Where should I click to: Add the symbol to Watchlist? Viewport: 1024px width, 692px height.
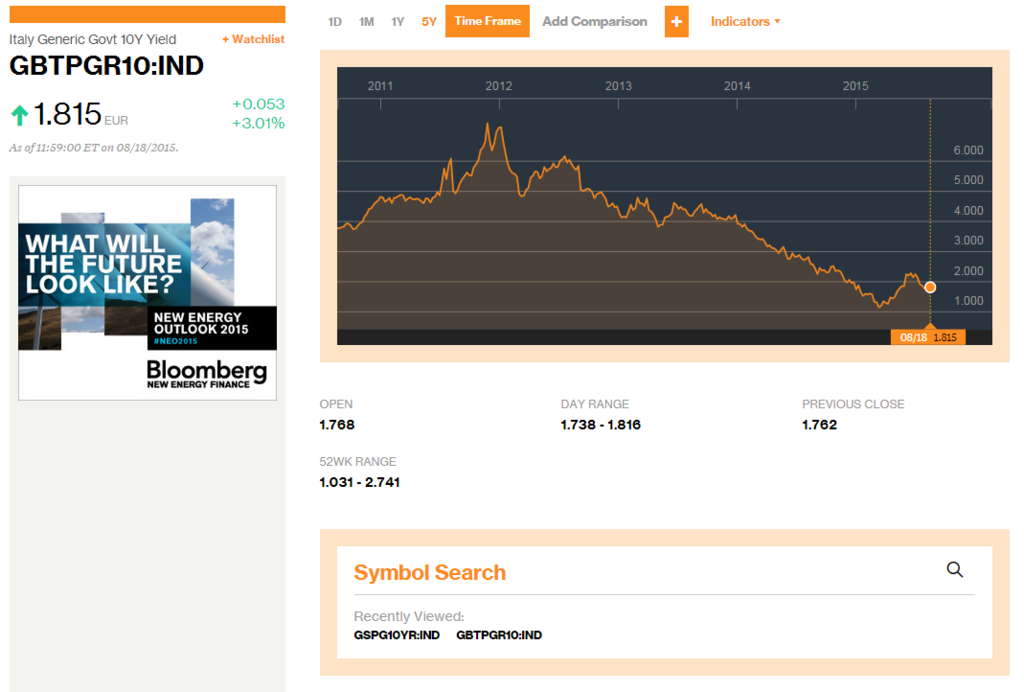point(253,39)
